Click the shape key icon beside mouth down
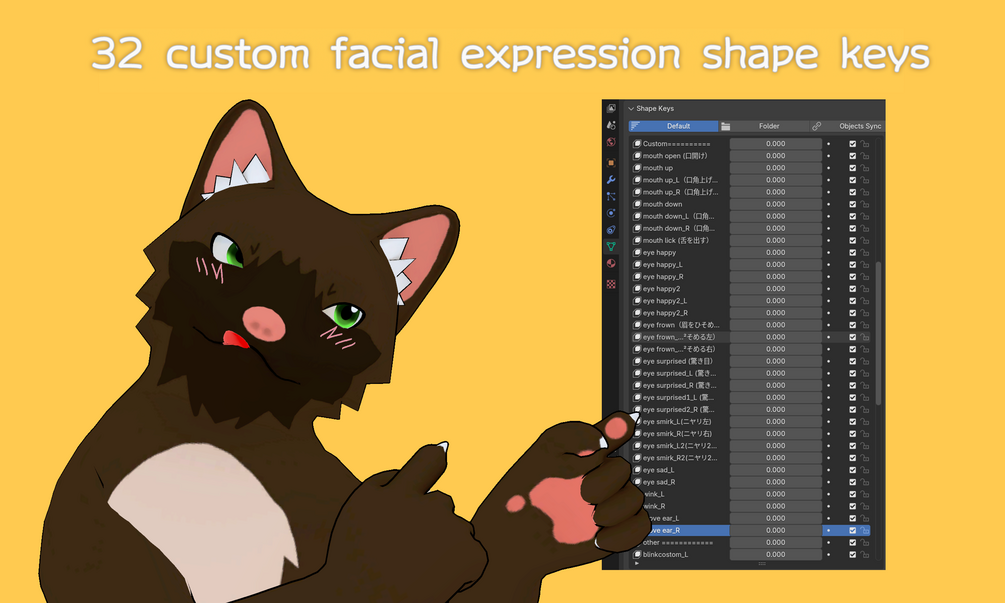Image resolution: width=1005 pixels, height=603 pixels. click(x=637, y=204)
